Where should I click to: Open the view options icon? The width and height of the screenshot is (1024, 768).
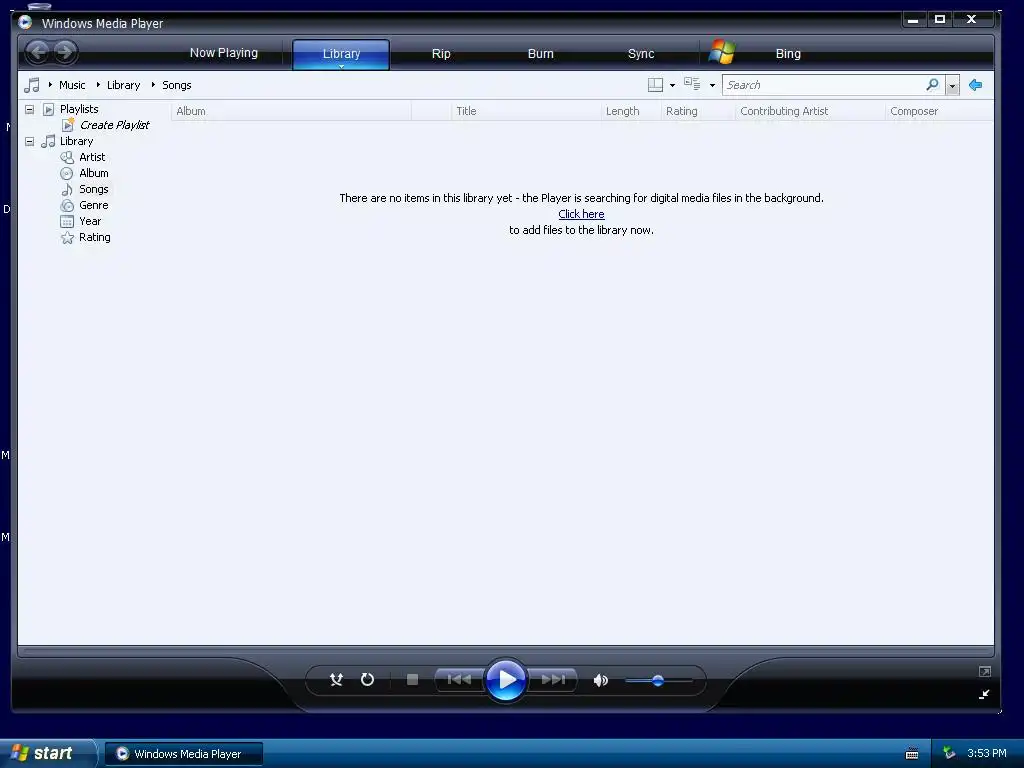(x=692, y=84)
